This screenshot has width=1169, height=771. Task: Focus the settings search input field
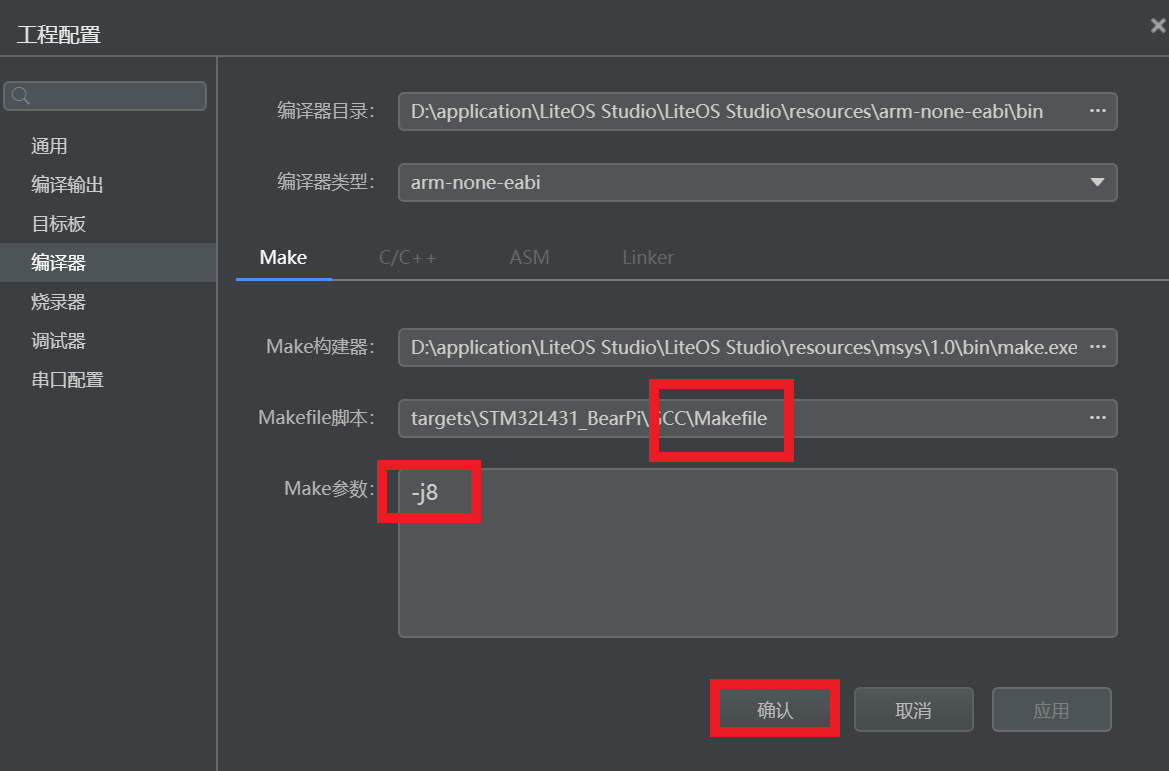[x=105, y=96]
